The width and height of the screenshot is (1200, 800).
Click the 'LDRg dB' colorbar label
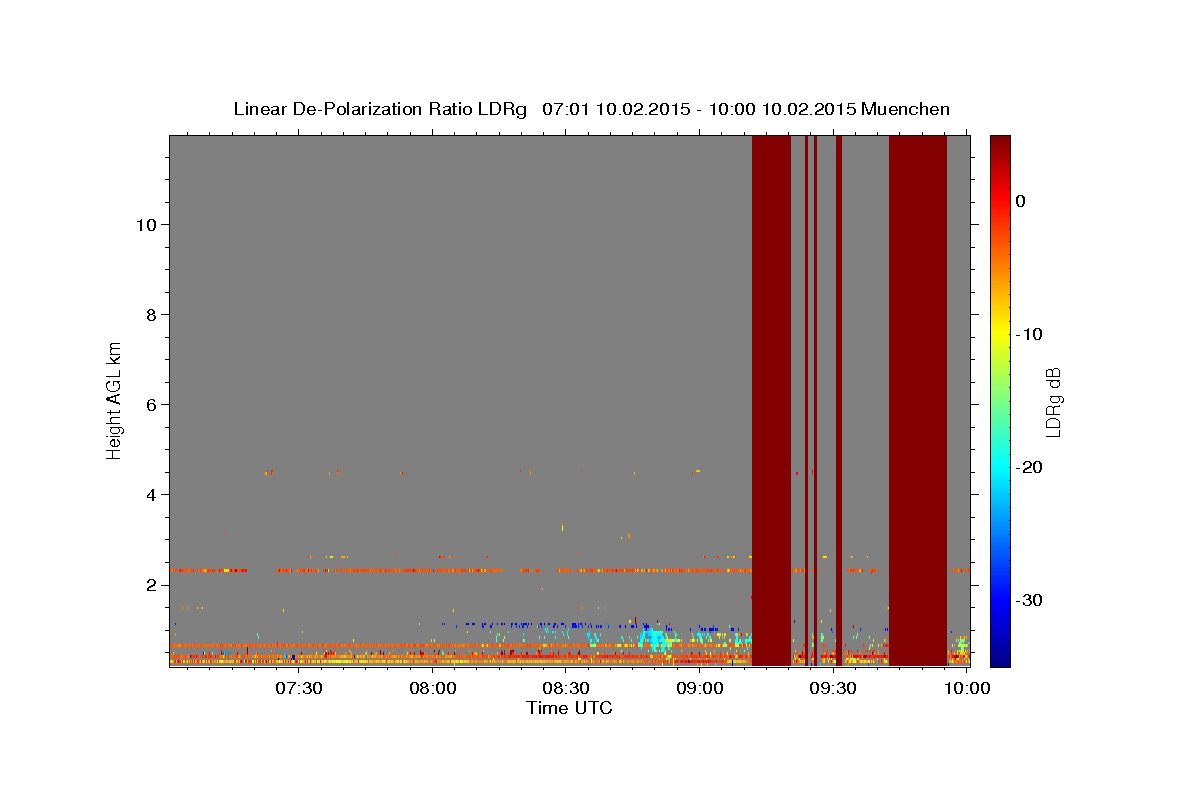click(1052, 401)
